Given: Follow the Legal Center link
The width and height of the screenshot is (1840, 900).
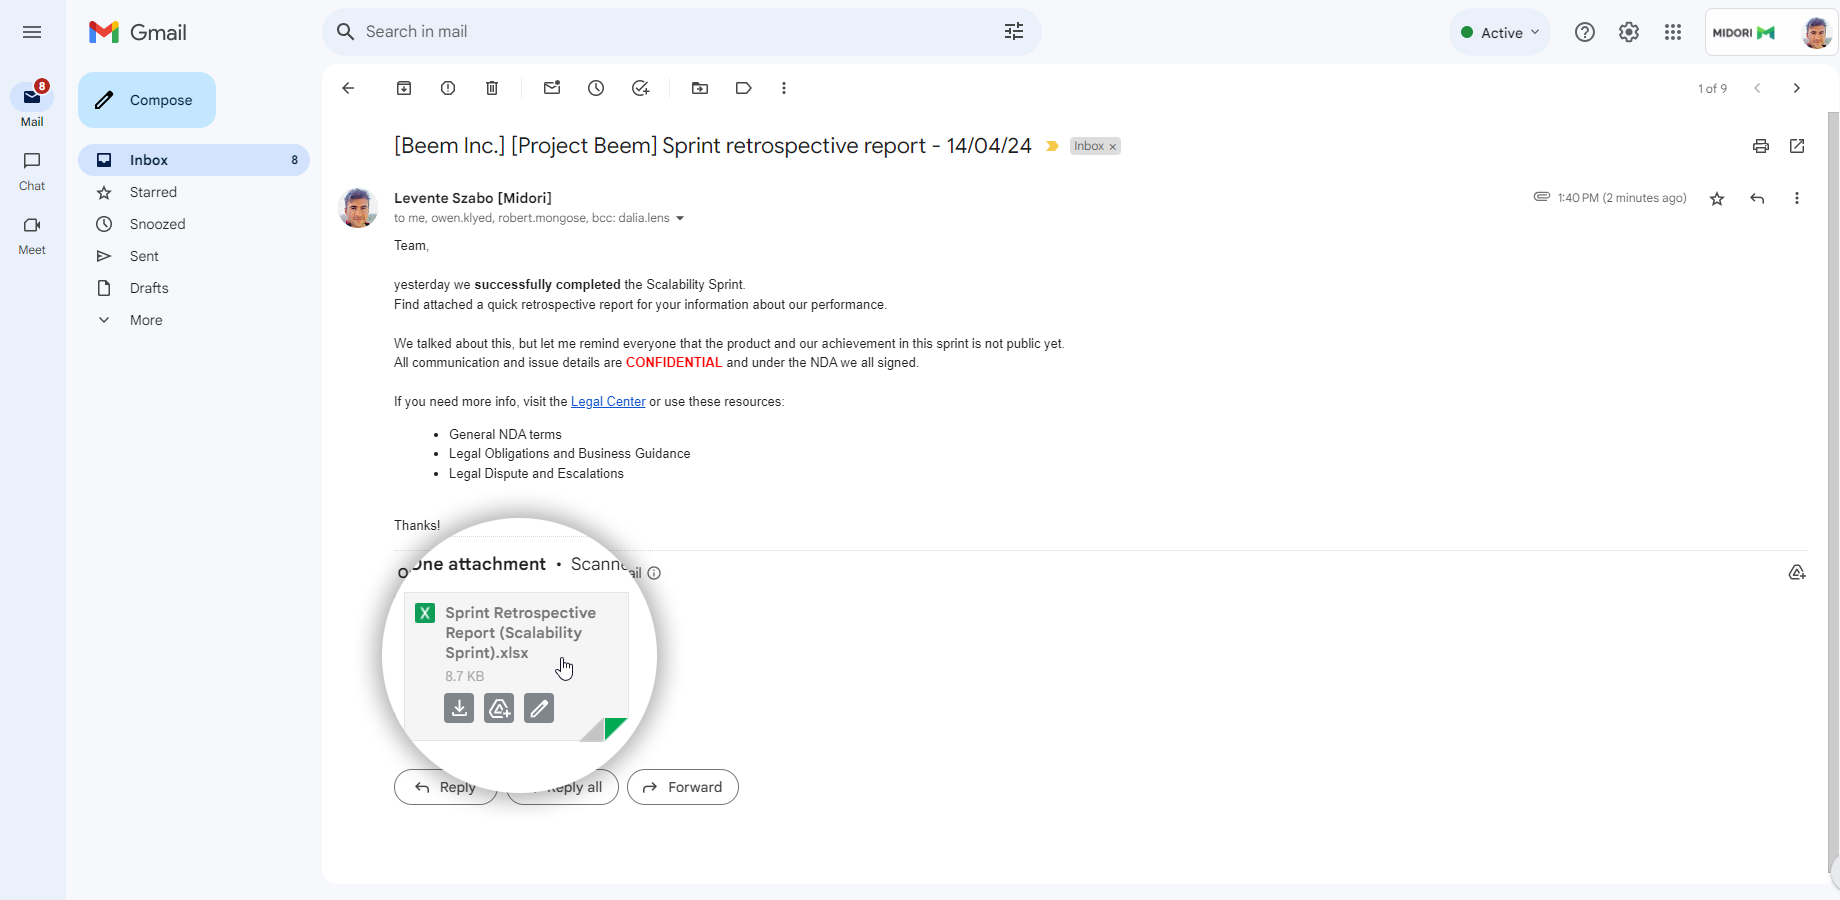Looking at the screenshot, I should pyautogui.click(x=608, y=402).
